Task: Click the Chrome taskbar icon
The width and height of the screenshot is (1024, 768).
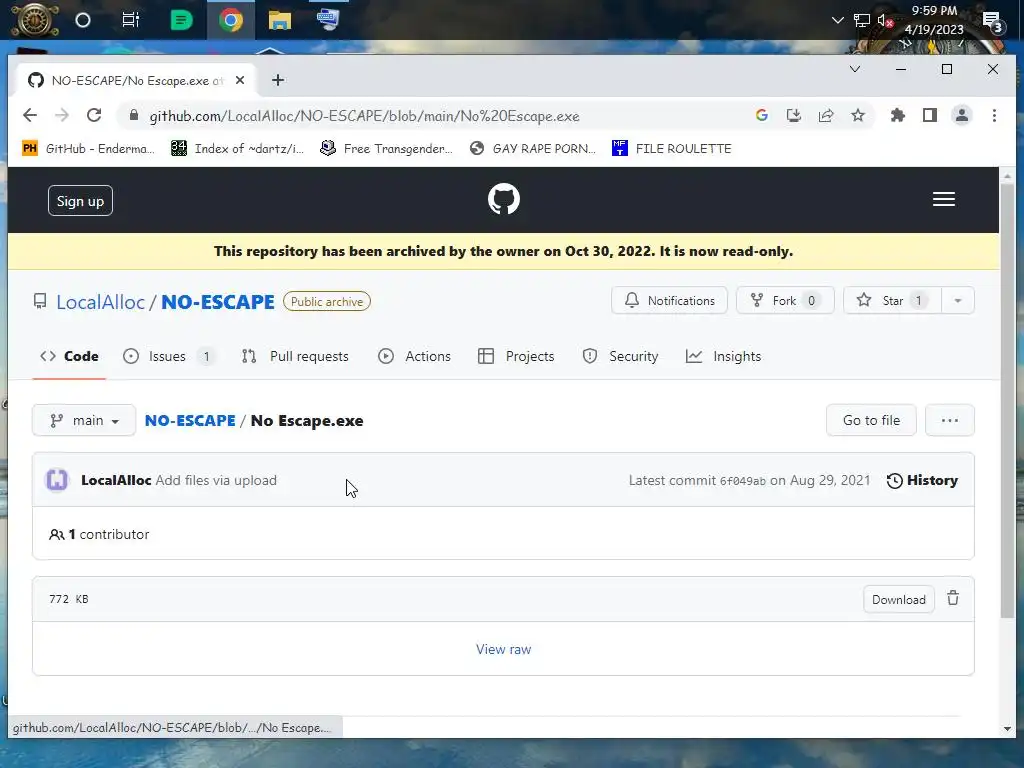Action: point(231,20)
